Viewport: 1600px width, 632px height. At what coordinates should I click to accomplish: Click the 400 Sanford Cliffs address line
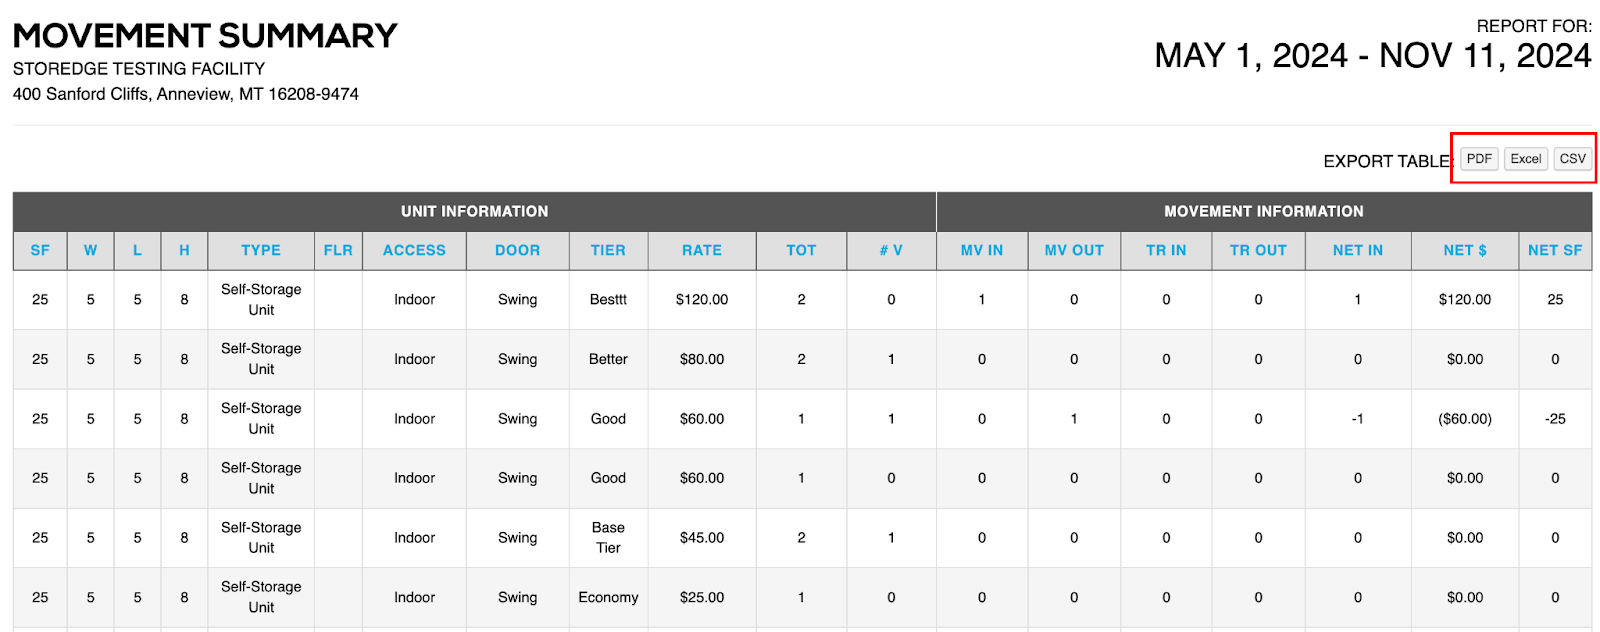(186, 94)
